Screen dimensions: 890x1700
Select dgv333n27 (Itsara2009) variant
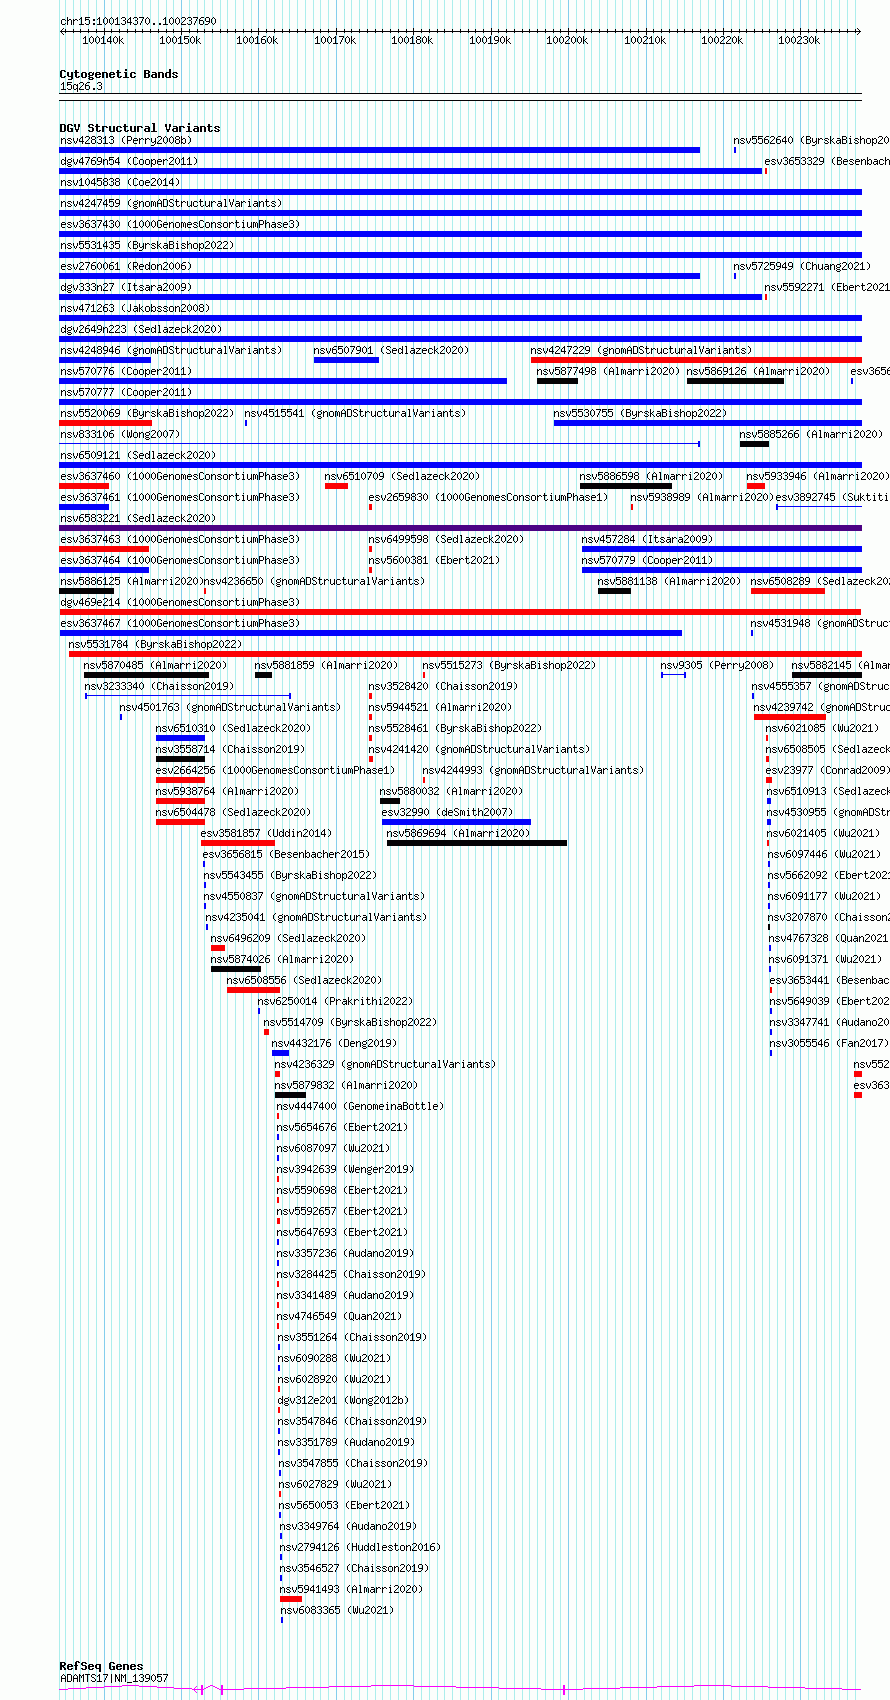pyautogui.click(x=126, y=288)
